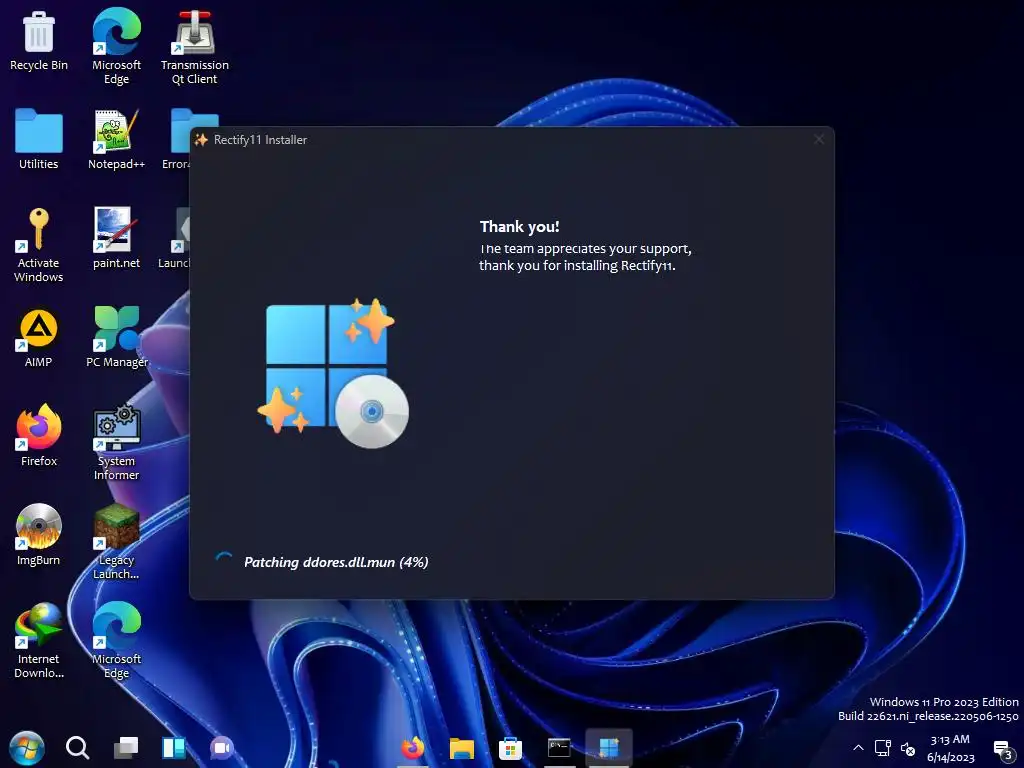Viewport: 1024px width, 768px height.
Task: Click the "Patching ddores.dll.mun (4%)" status text
Action: (x=336, y=562)
